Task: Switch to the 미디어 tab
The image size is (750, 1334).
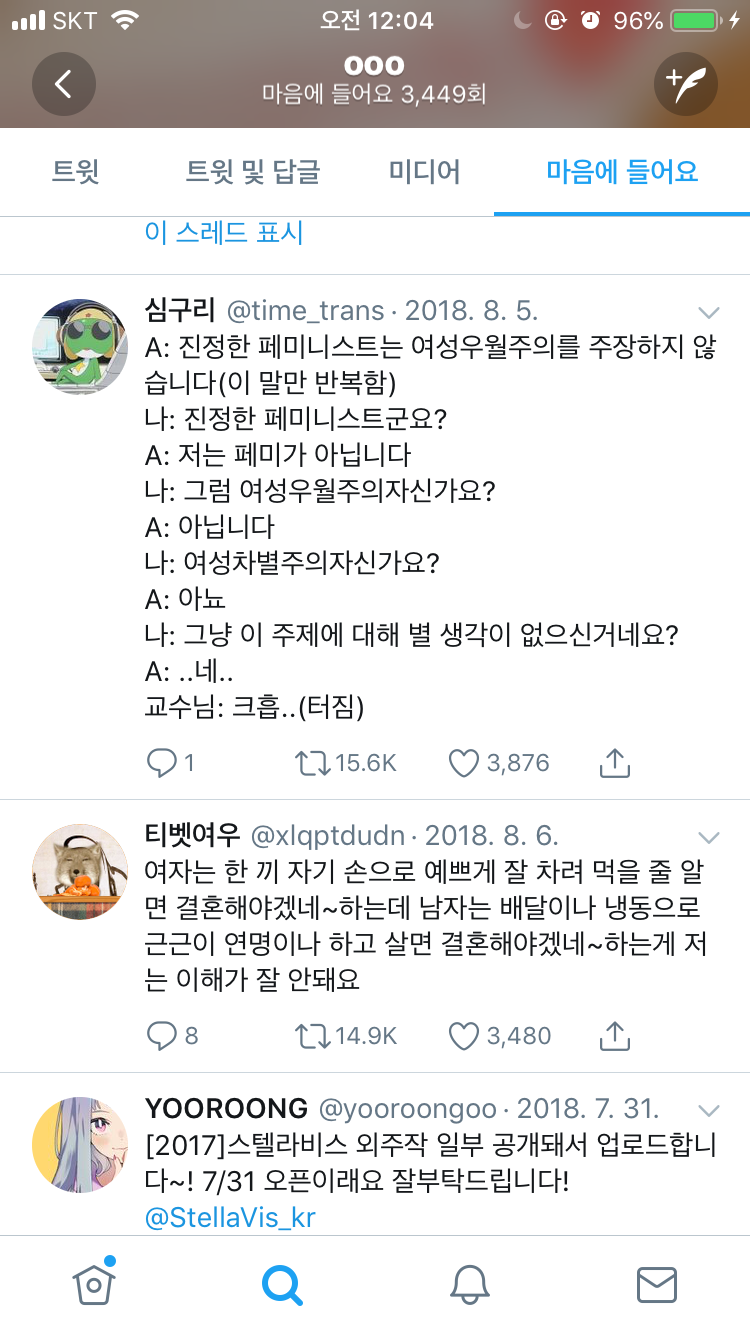Action: (425, 172)
